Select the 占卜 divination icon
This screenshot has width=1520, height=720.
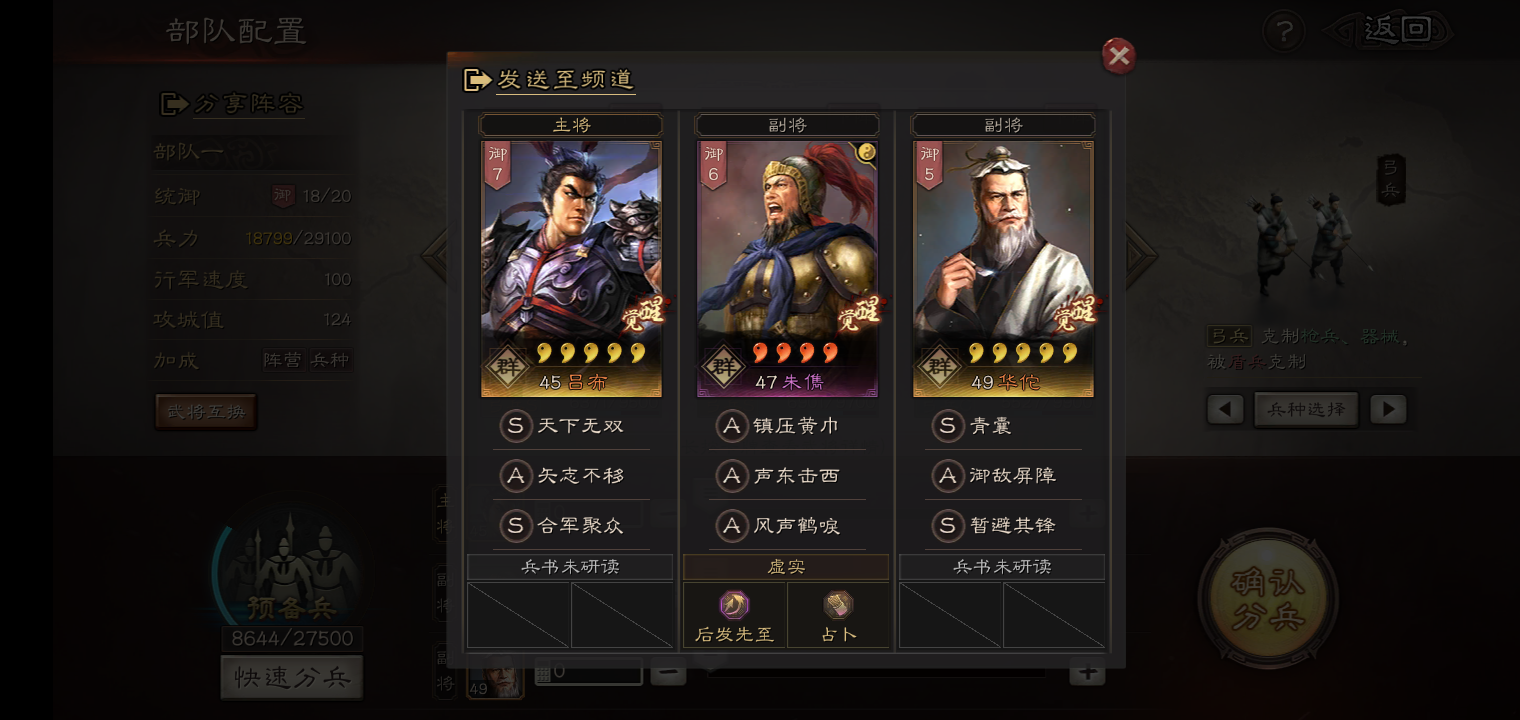coord(838,605)
